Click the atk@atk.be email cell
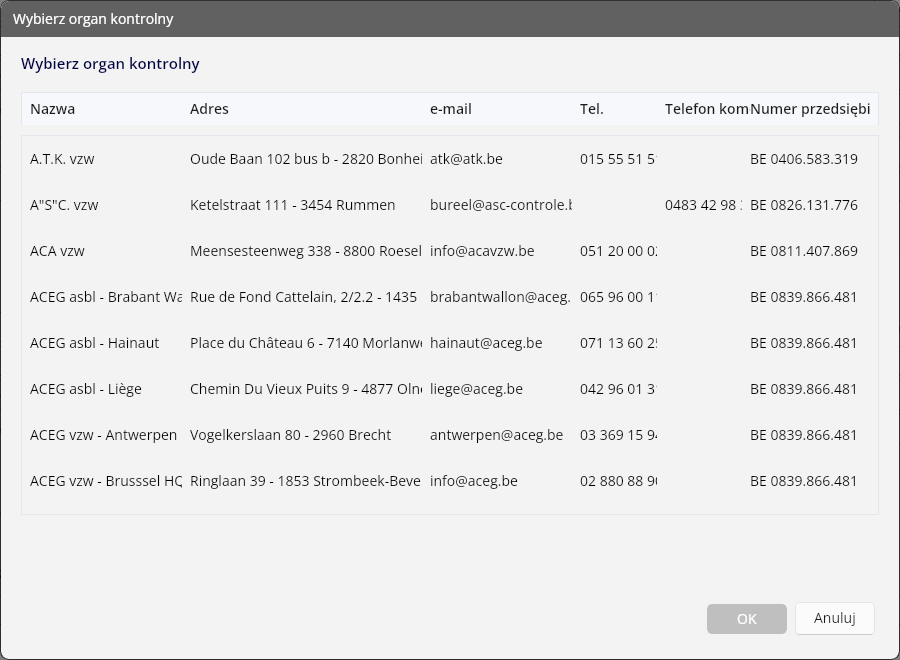Viewport: 900px width, 660px height. tap(466, 159)
